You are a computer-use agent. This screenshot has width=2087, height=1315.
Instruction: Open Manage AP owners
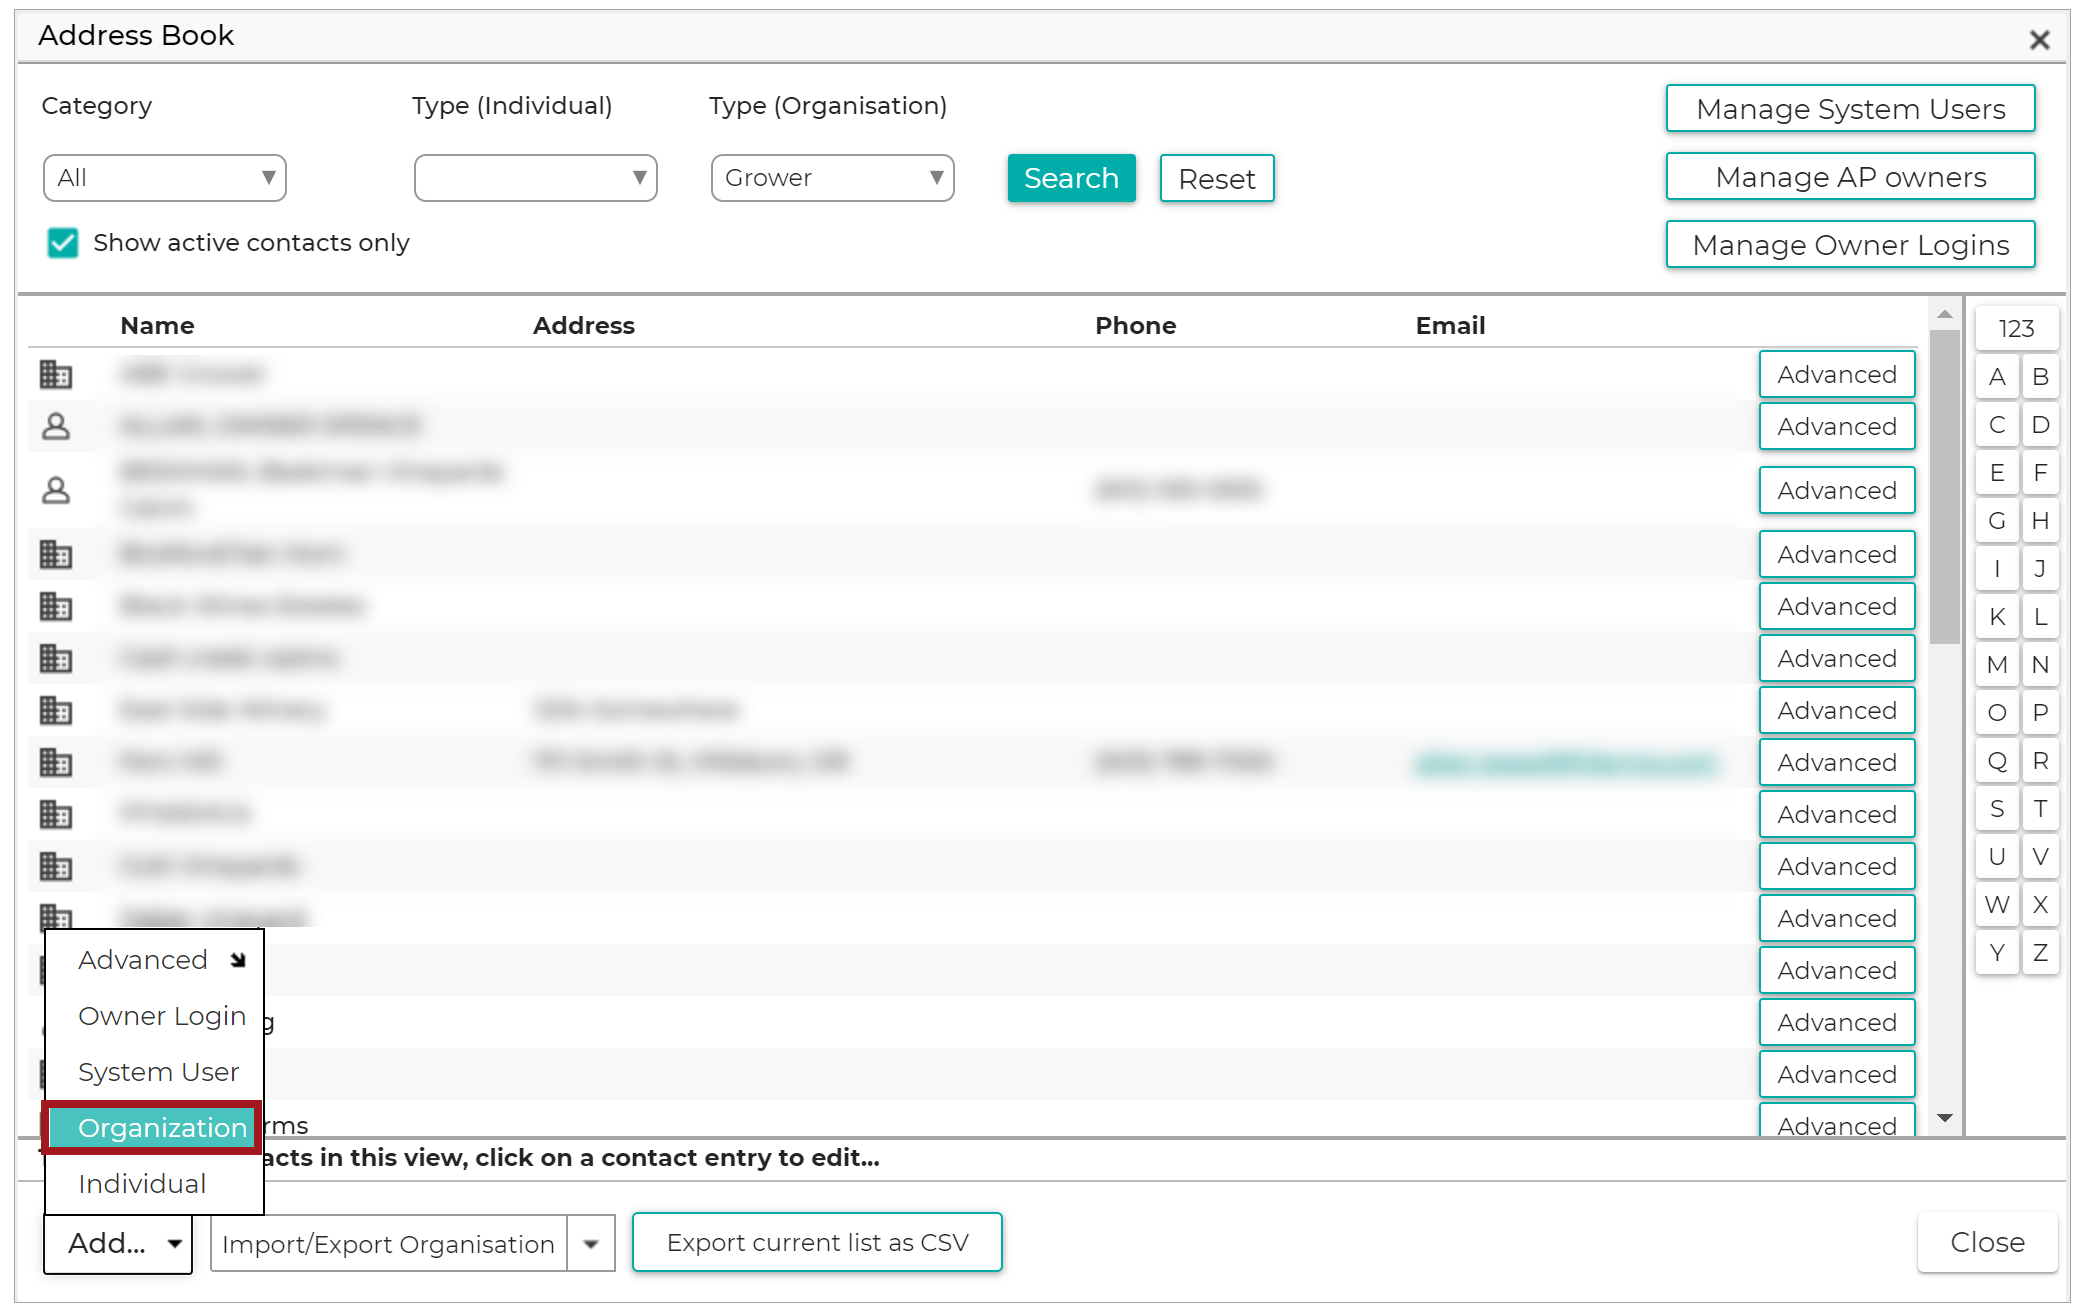[x=1850, y=177]
